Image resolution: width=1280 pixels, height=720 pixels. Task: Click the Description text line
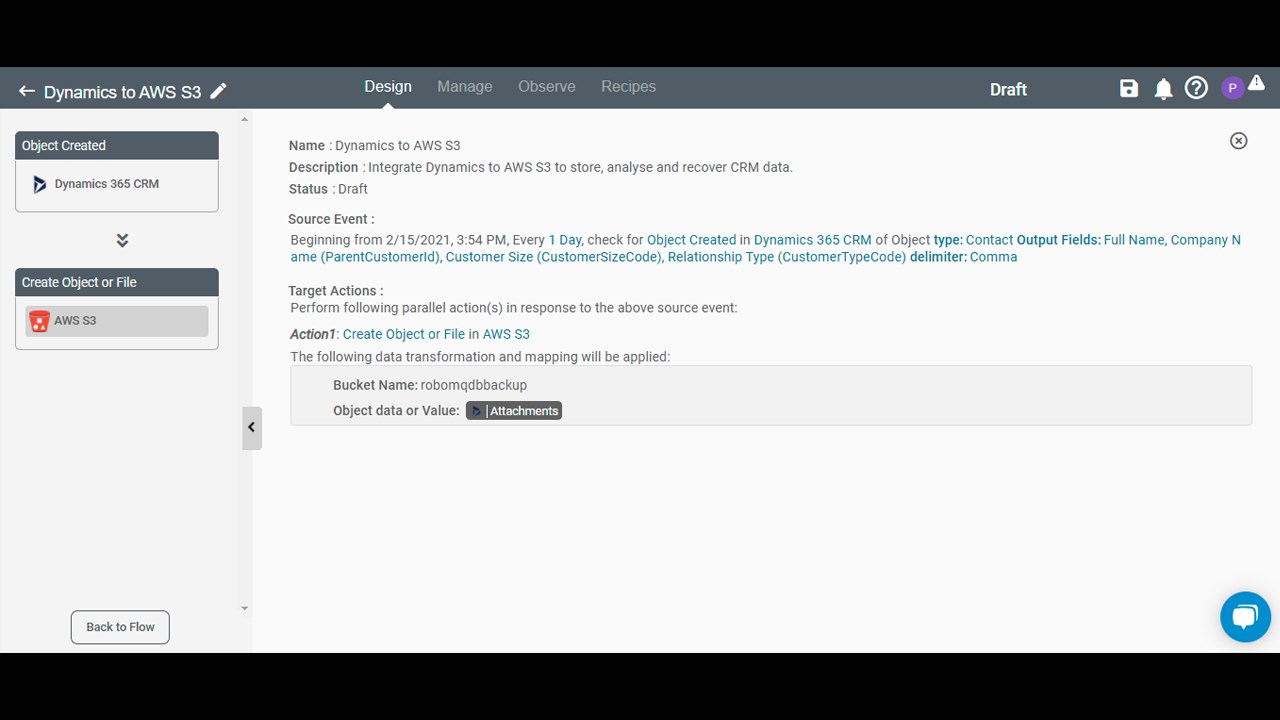[x=541, y=167]
